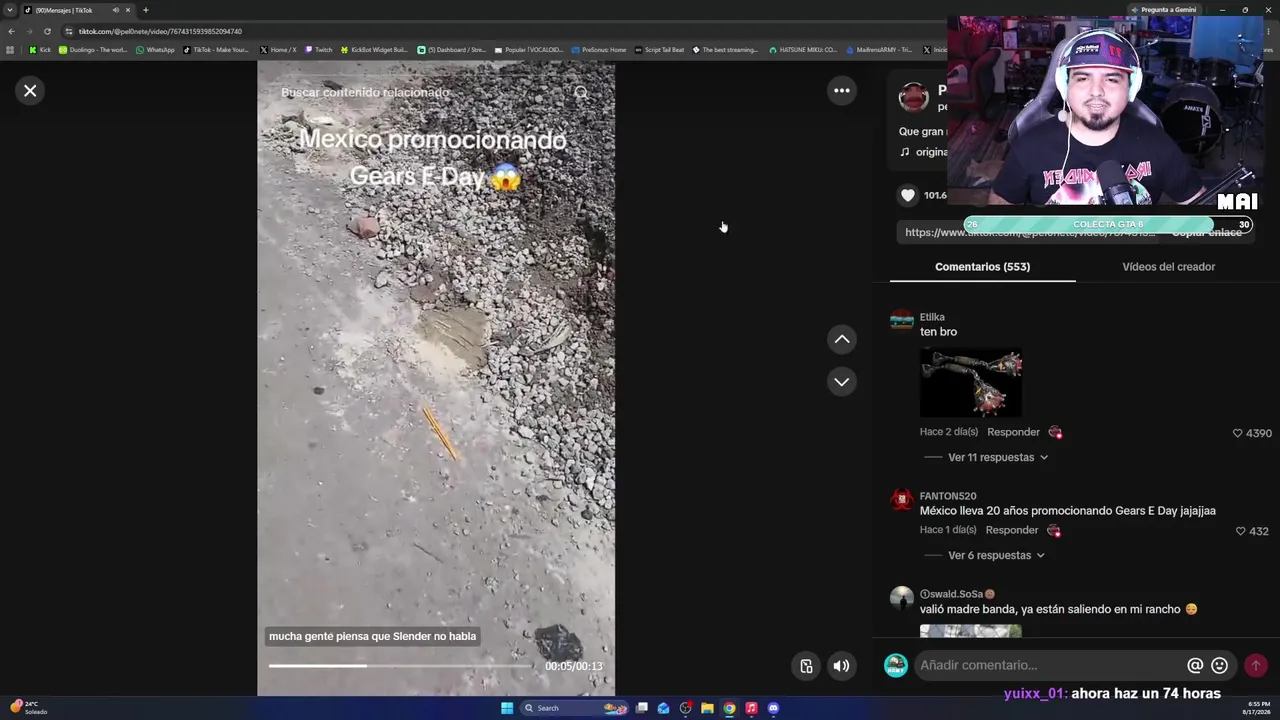The width and height of the screenshot is (1280, 720).
Task: Open the Windows Start menu
Action: 507,708
